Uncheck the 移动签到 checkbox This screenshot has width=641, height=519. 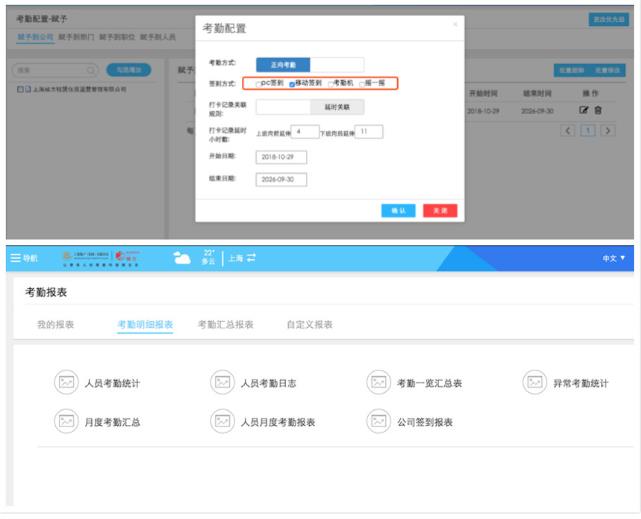point(292,85)
